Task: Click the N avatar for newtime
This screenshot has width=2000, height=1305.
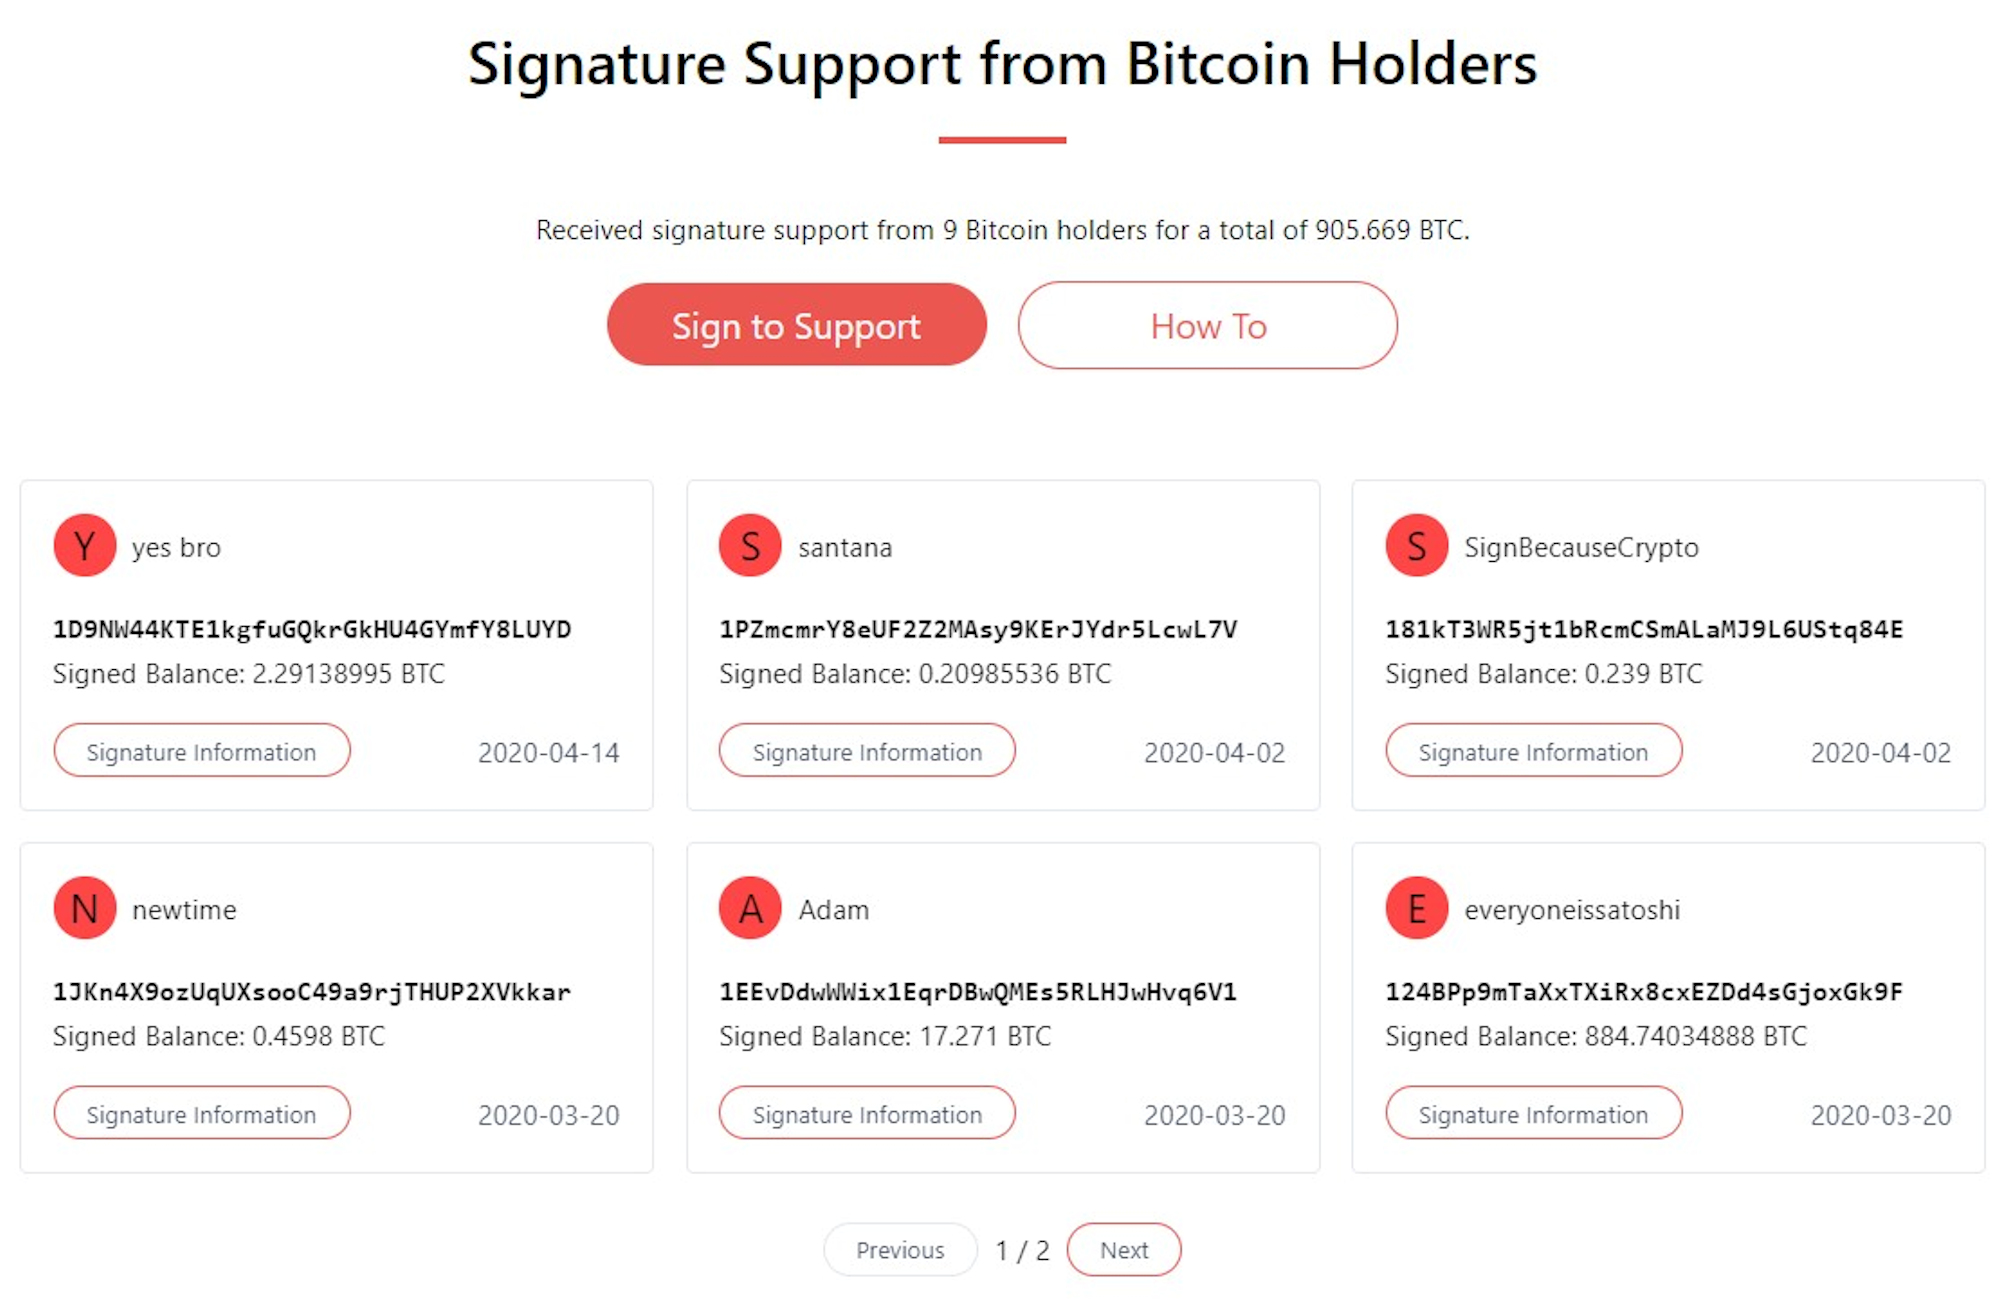Action: click(x=85, y=908)
